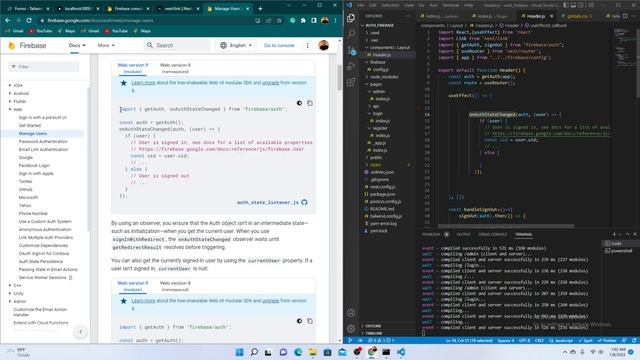Open English language dropdown
640x360 pixels.
(x=236, y=45)
